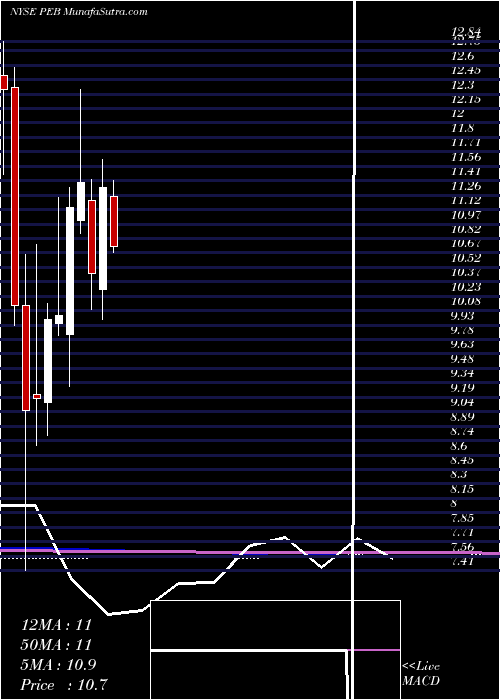This screenshot has height=700, width=500.
Task: Pick the 7.71 axis value
Action: point(462,532)
